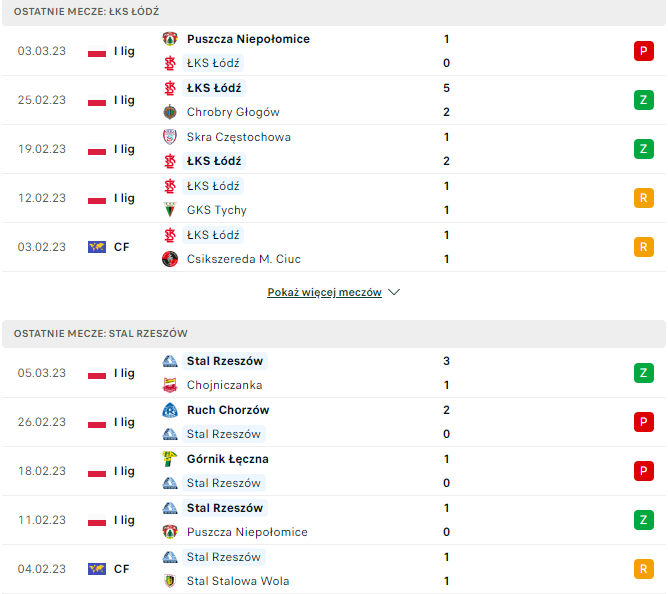
Task: Click the green Z badge for 05.03.23
Action: pos(643,373)
